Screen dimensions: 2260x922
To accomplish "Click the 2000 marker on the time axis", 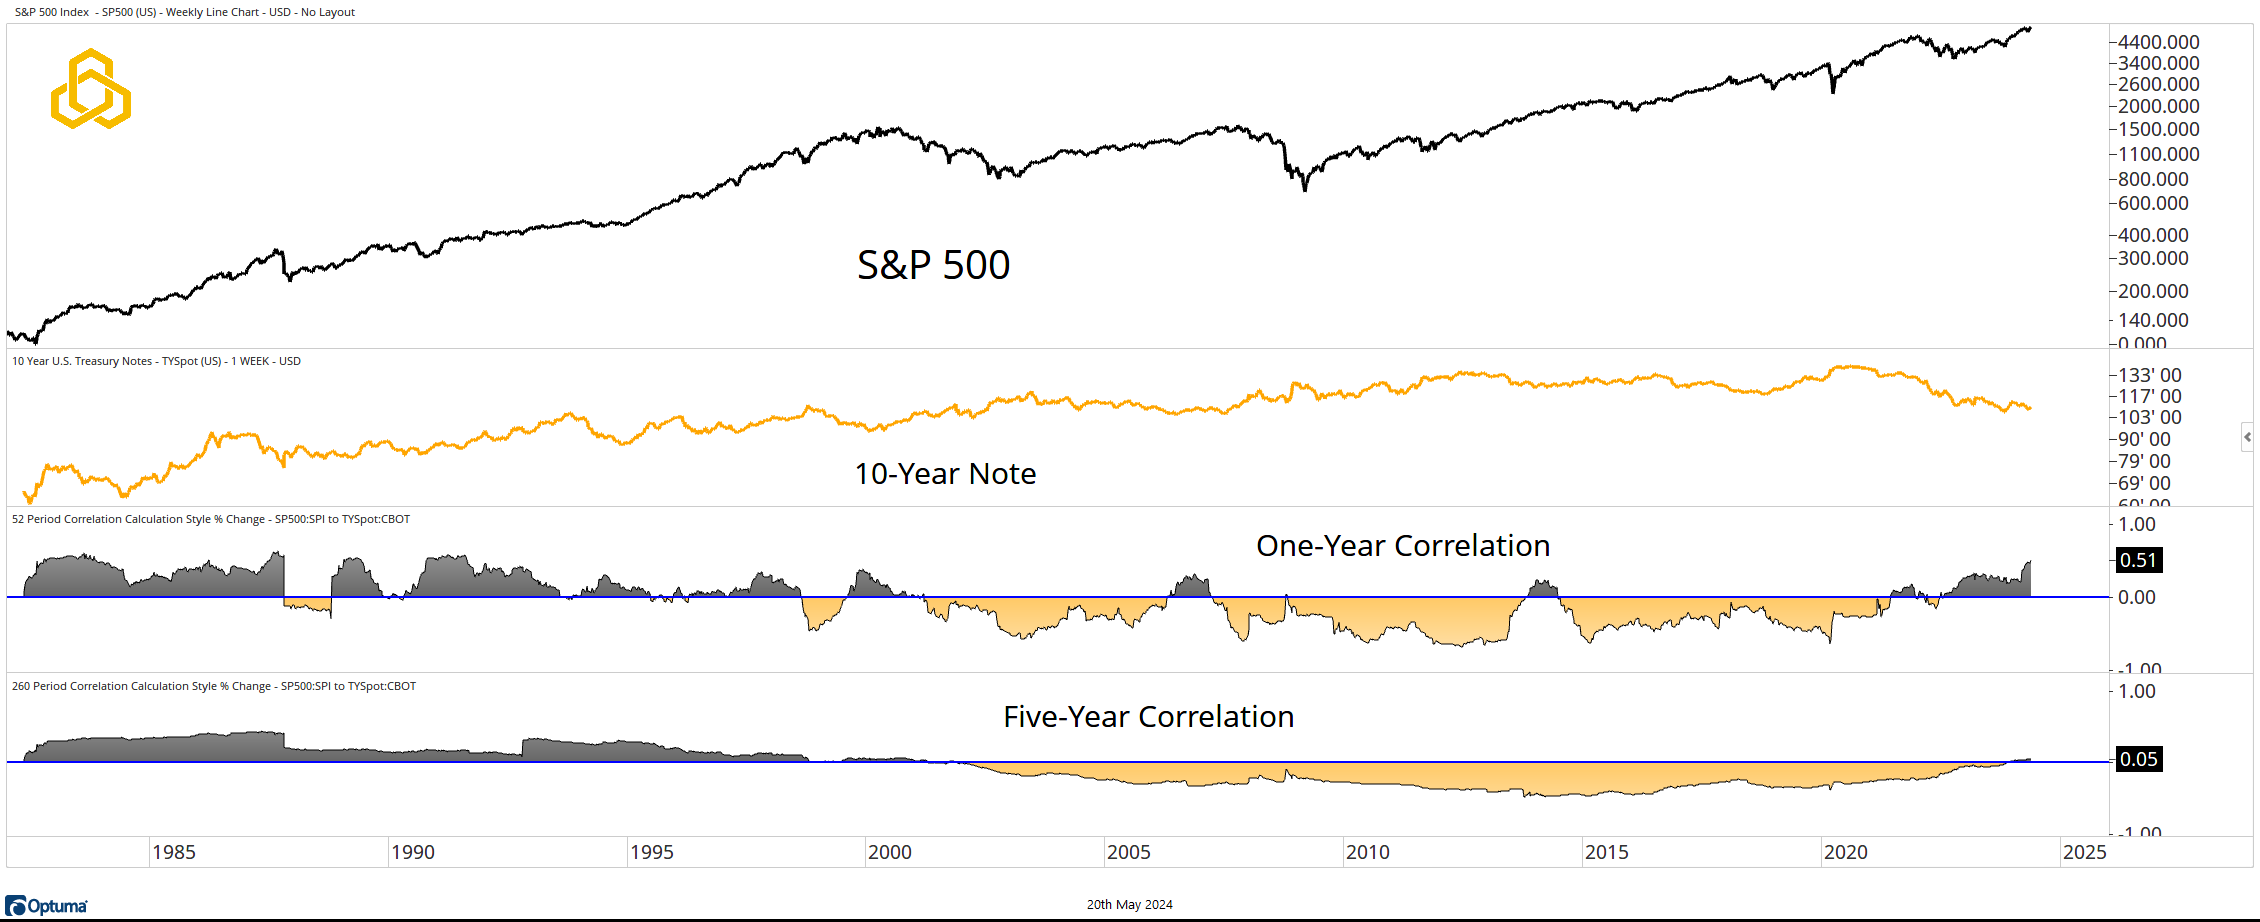I will click(x=889, y=852).
